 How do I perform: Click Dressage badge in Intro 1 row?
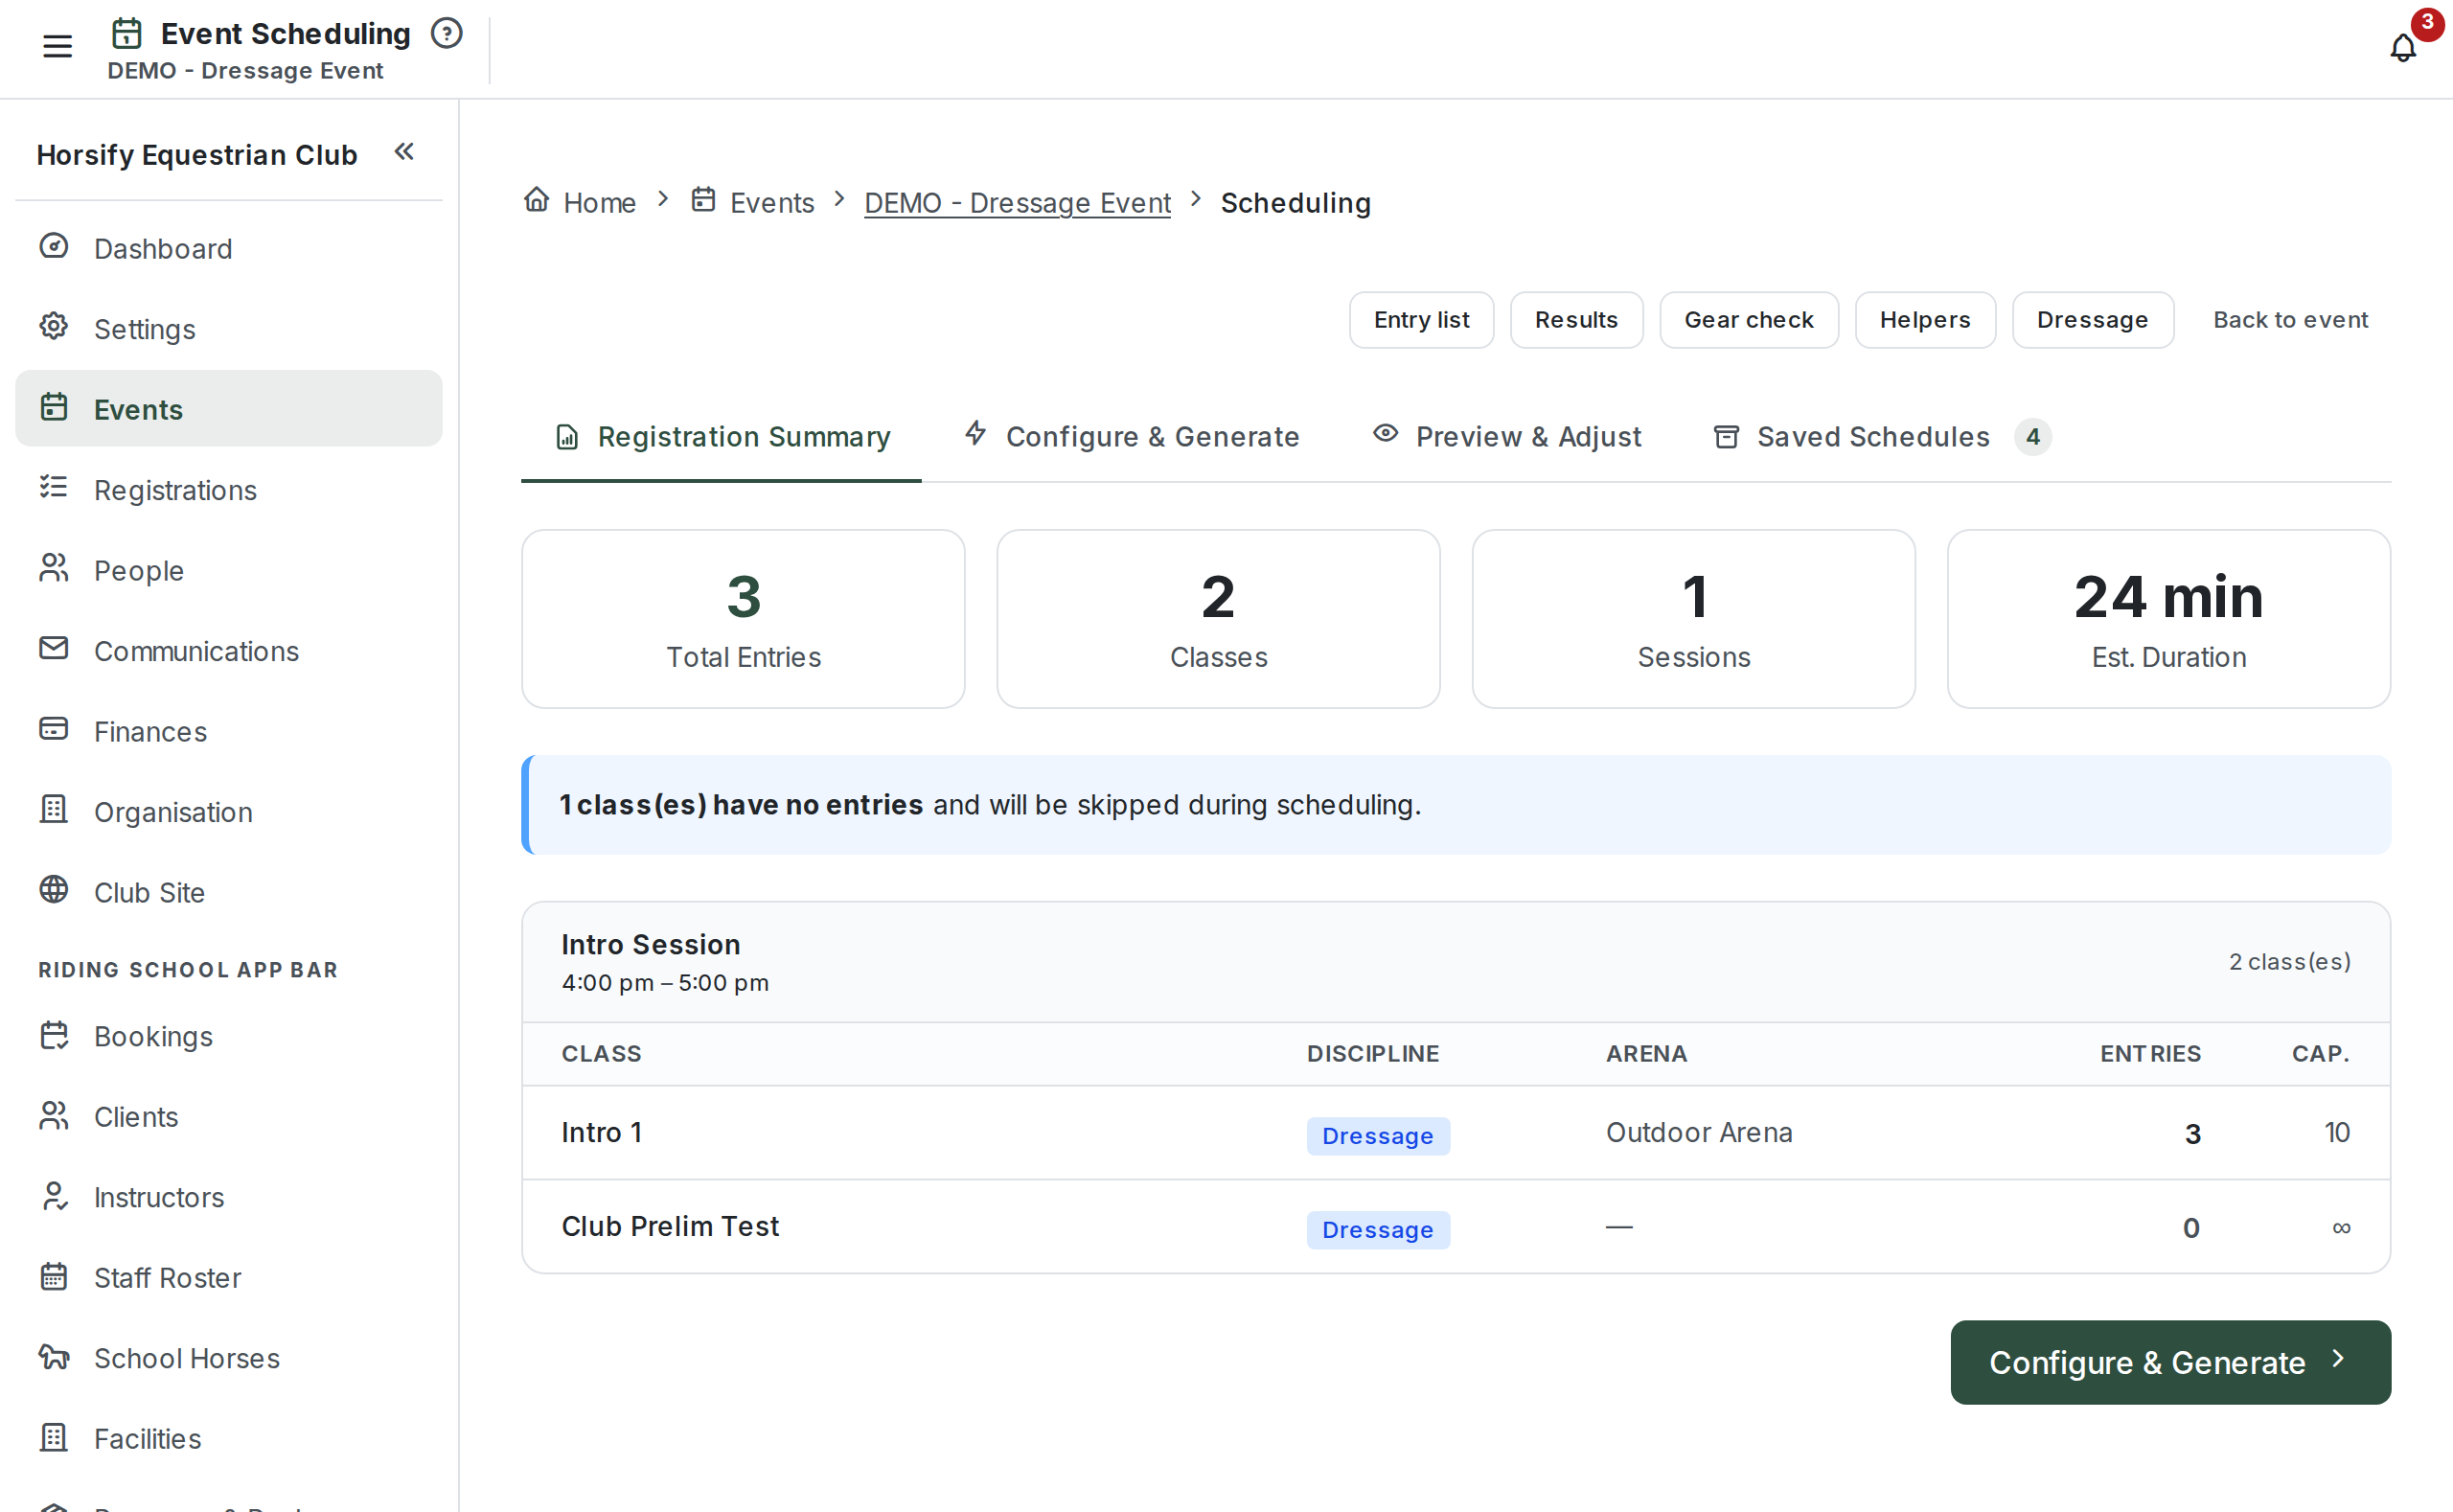pyautogui.click(x=1377, y=1136)
